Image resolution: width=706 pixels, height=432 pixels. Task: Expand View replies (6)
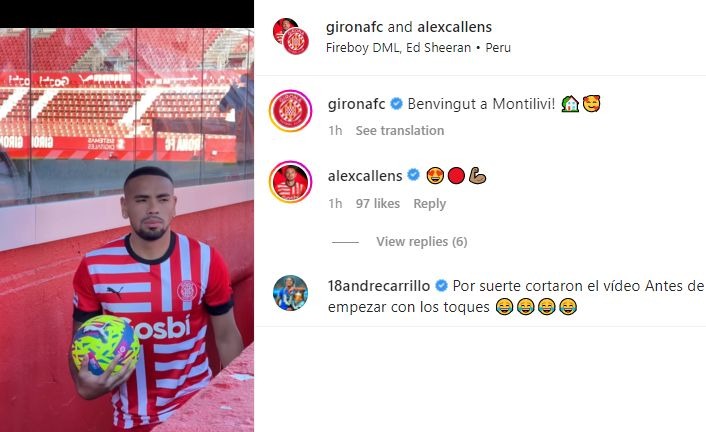[422, 242]
